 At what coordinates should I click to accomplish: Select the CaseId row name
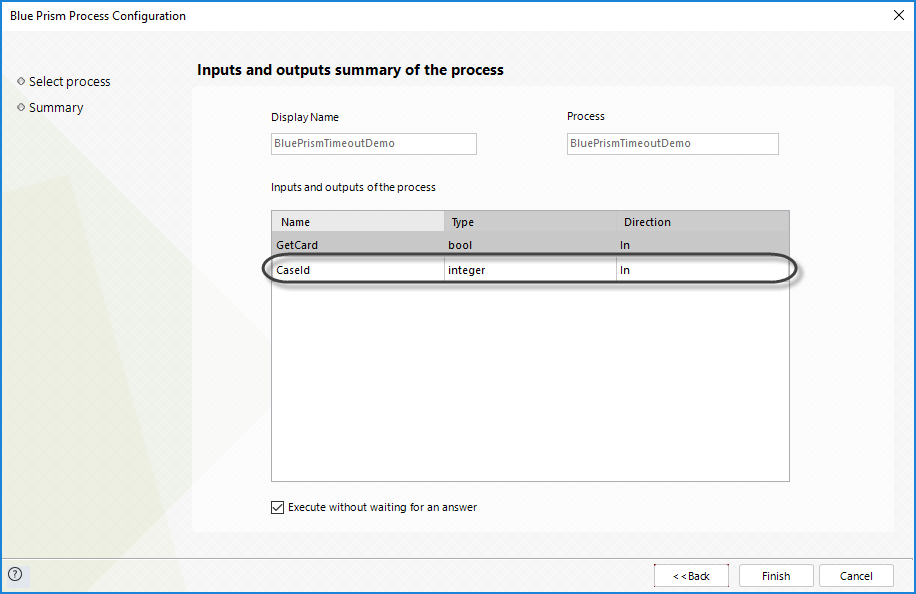[x=293, y=270]
